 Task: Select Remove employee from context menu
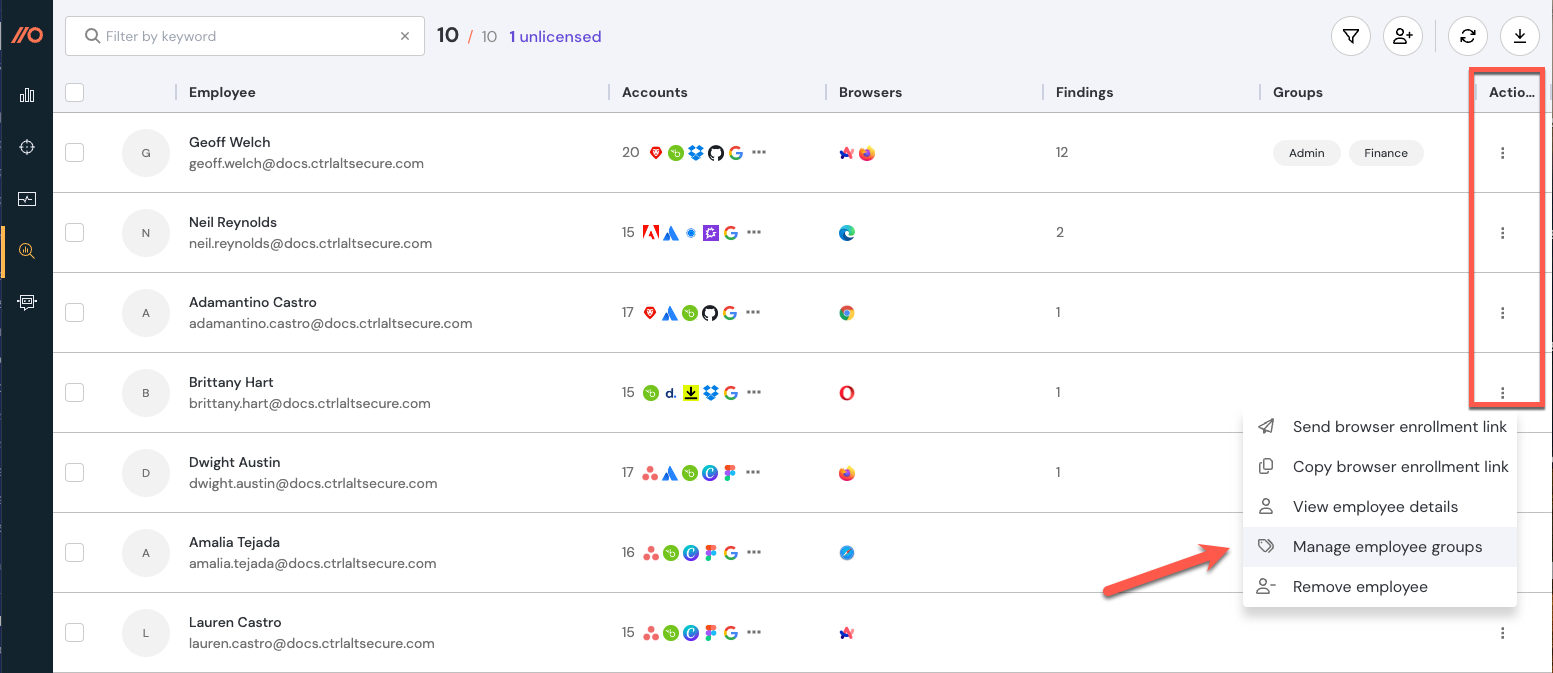(1360, 587)
